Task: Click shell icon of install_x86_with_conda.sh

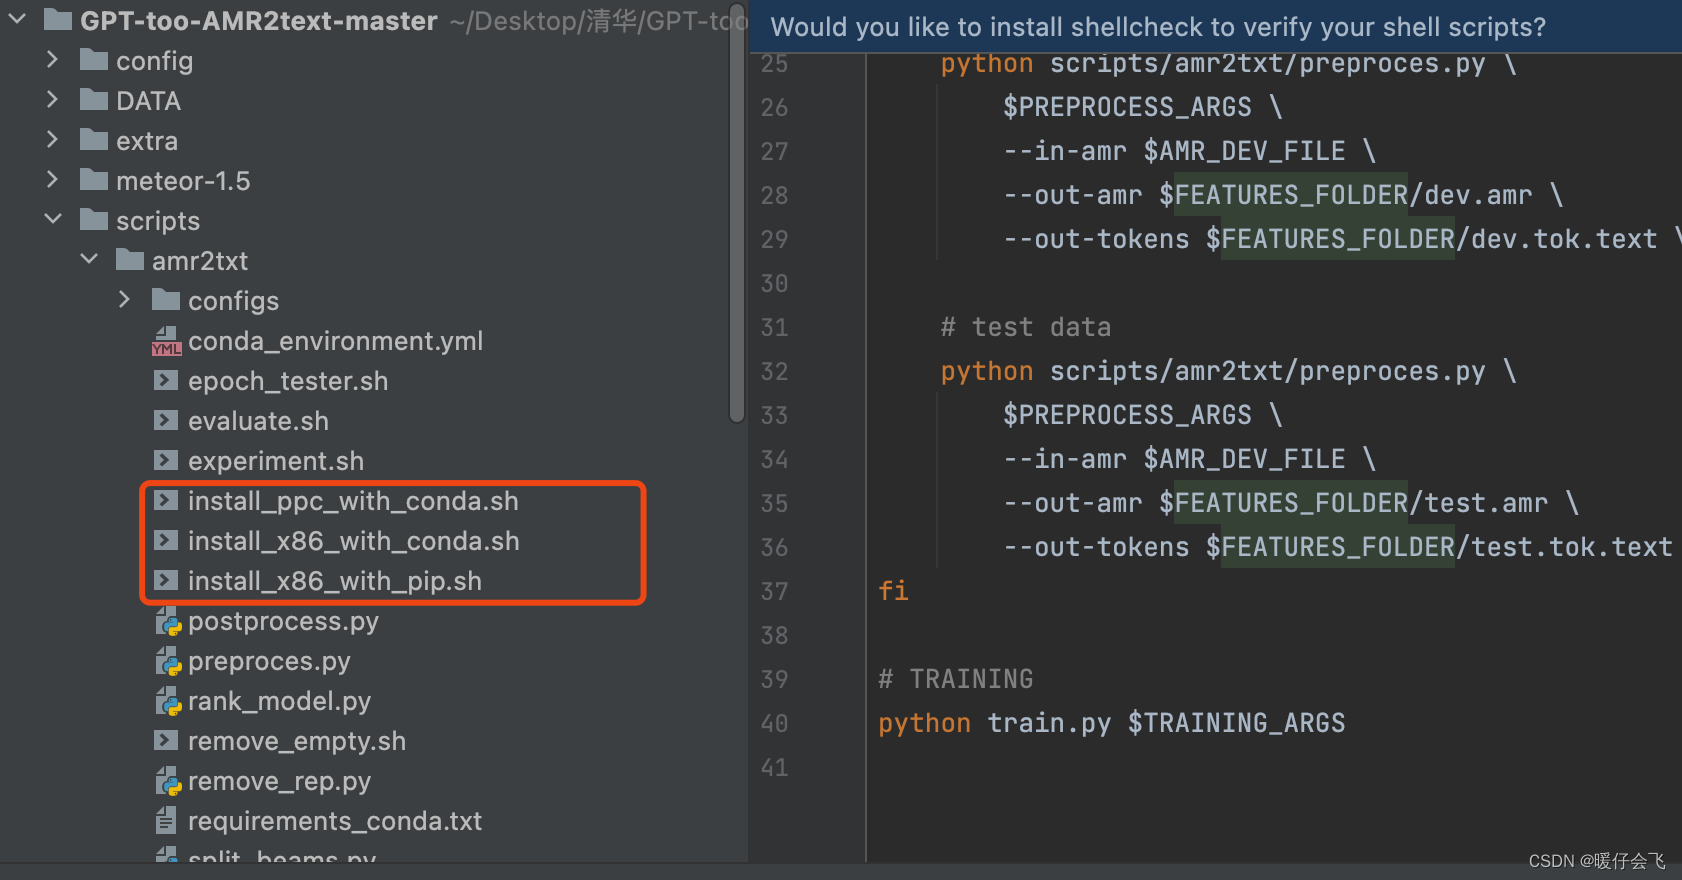Action: point(166,540)
